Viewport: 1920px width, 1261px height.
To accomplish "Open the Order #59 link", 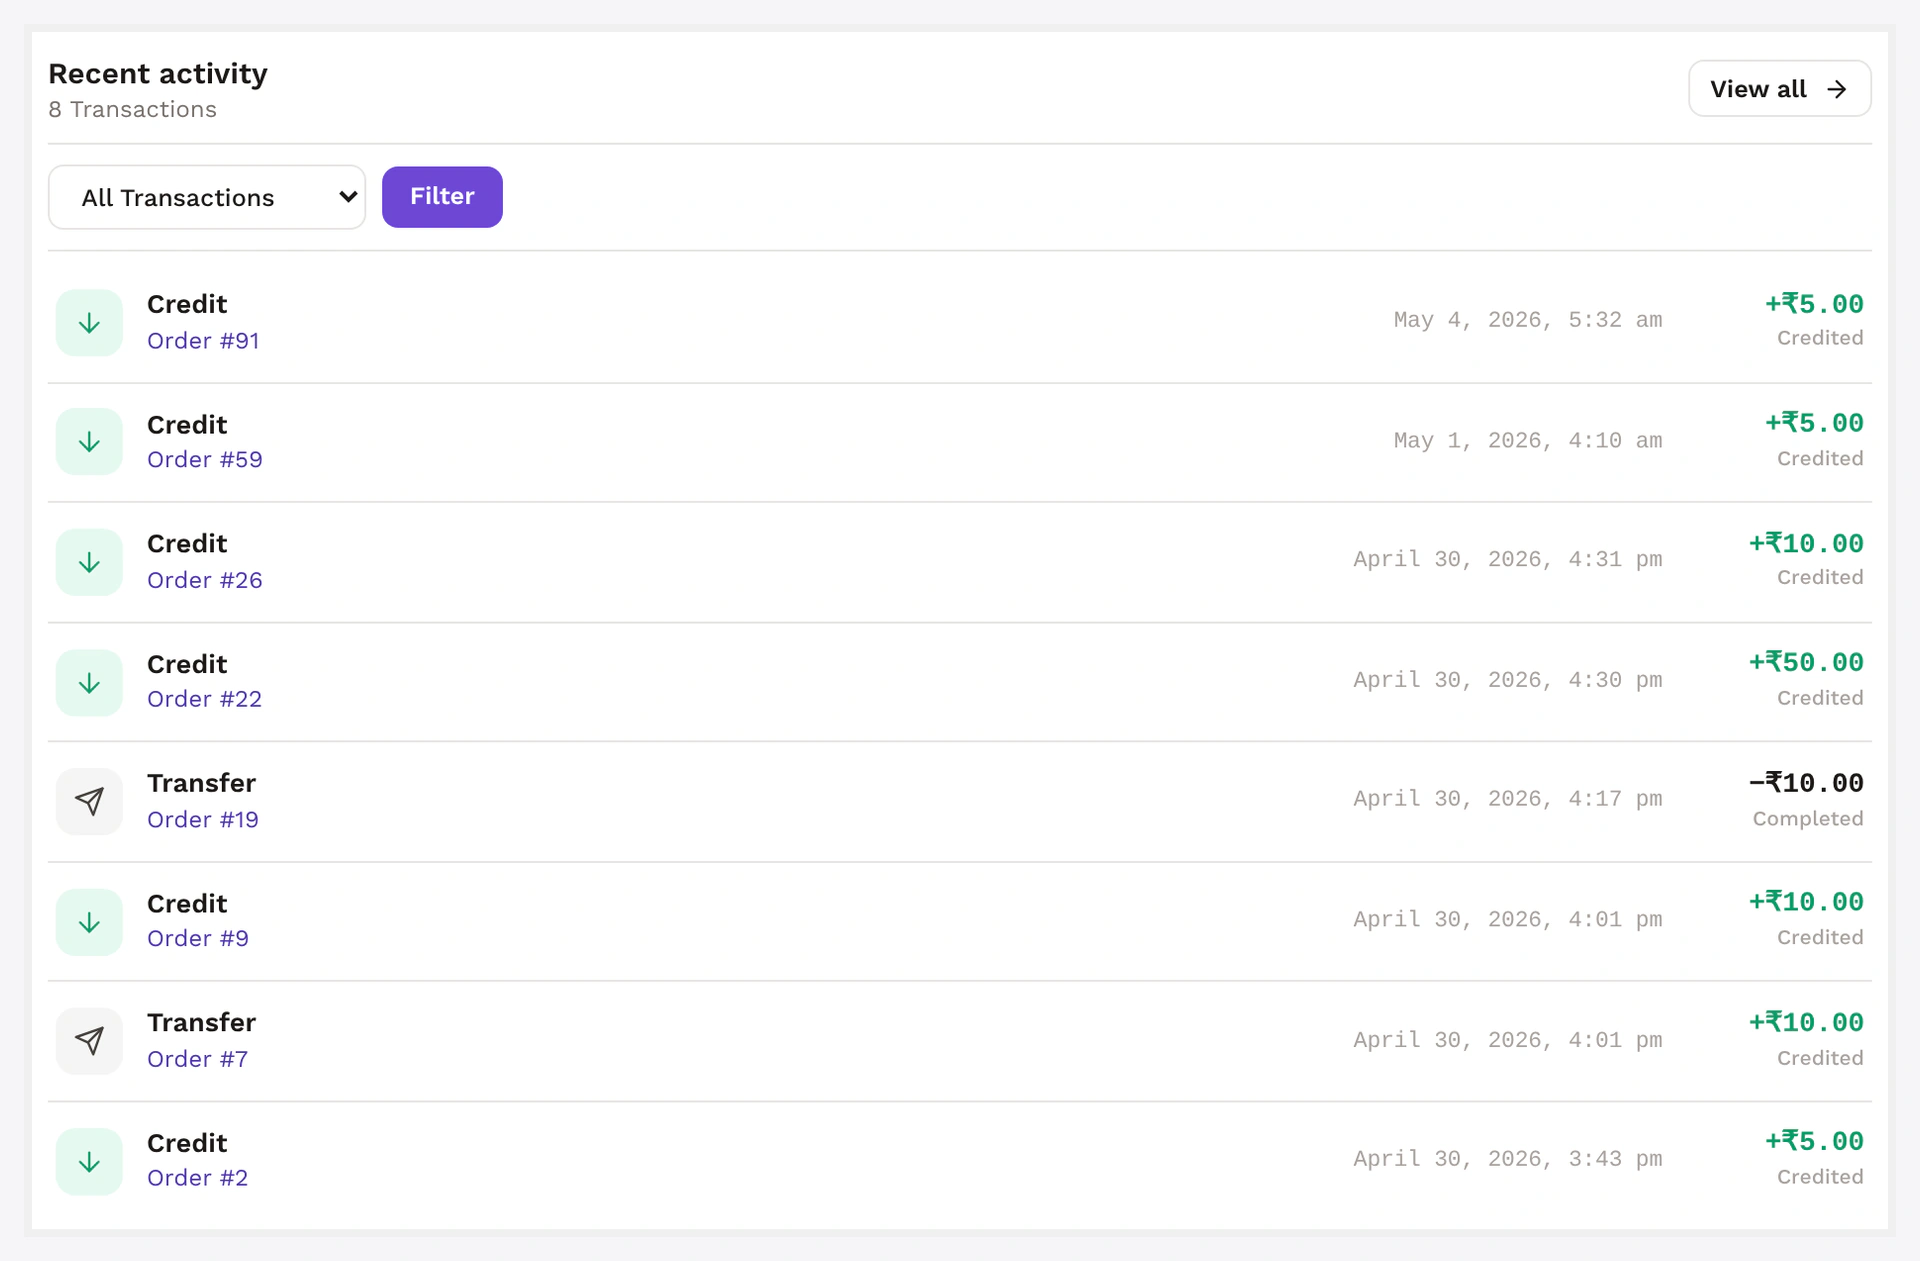I will 205,460.
